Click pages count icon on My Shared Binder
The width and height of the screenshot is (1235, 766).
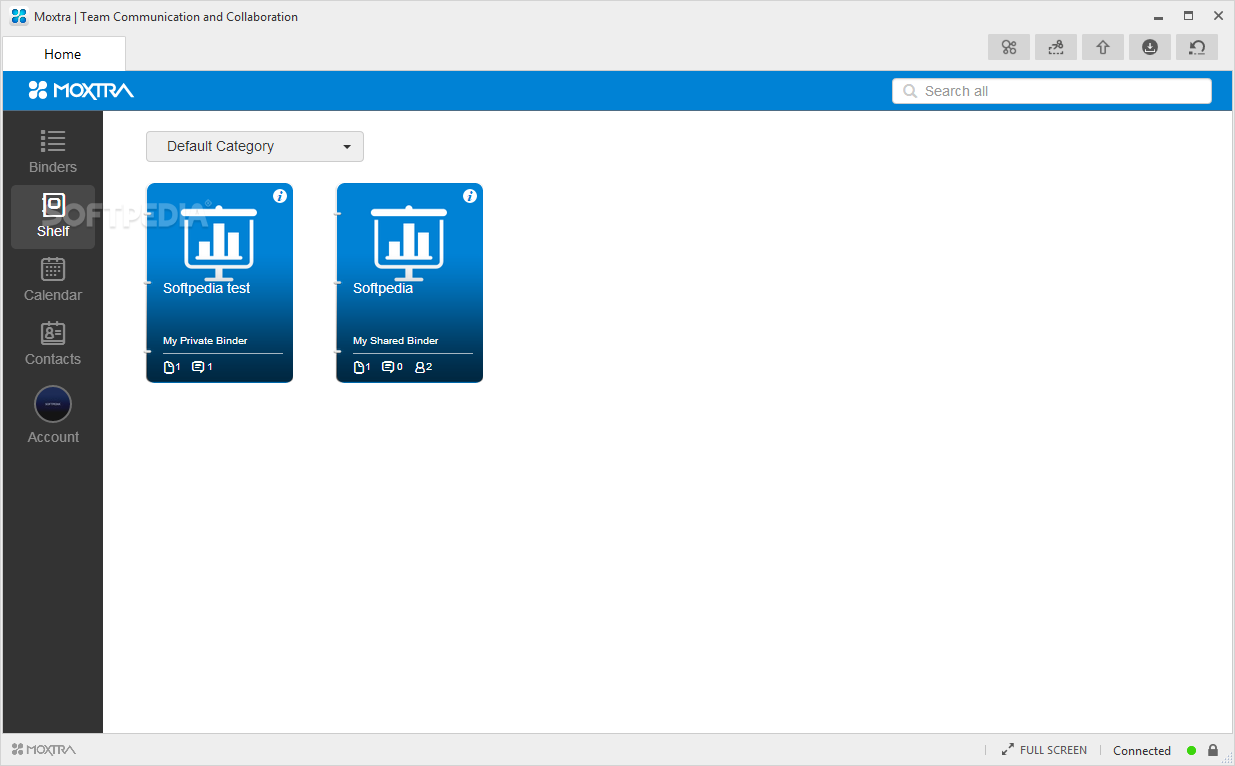[x=361, y=367]
